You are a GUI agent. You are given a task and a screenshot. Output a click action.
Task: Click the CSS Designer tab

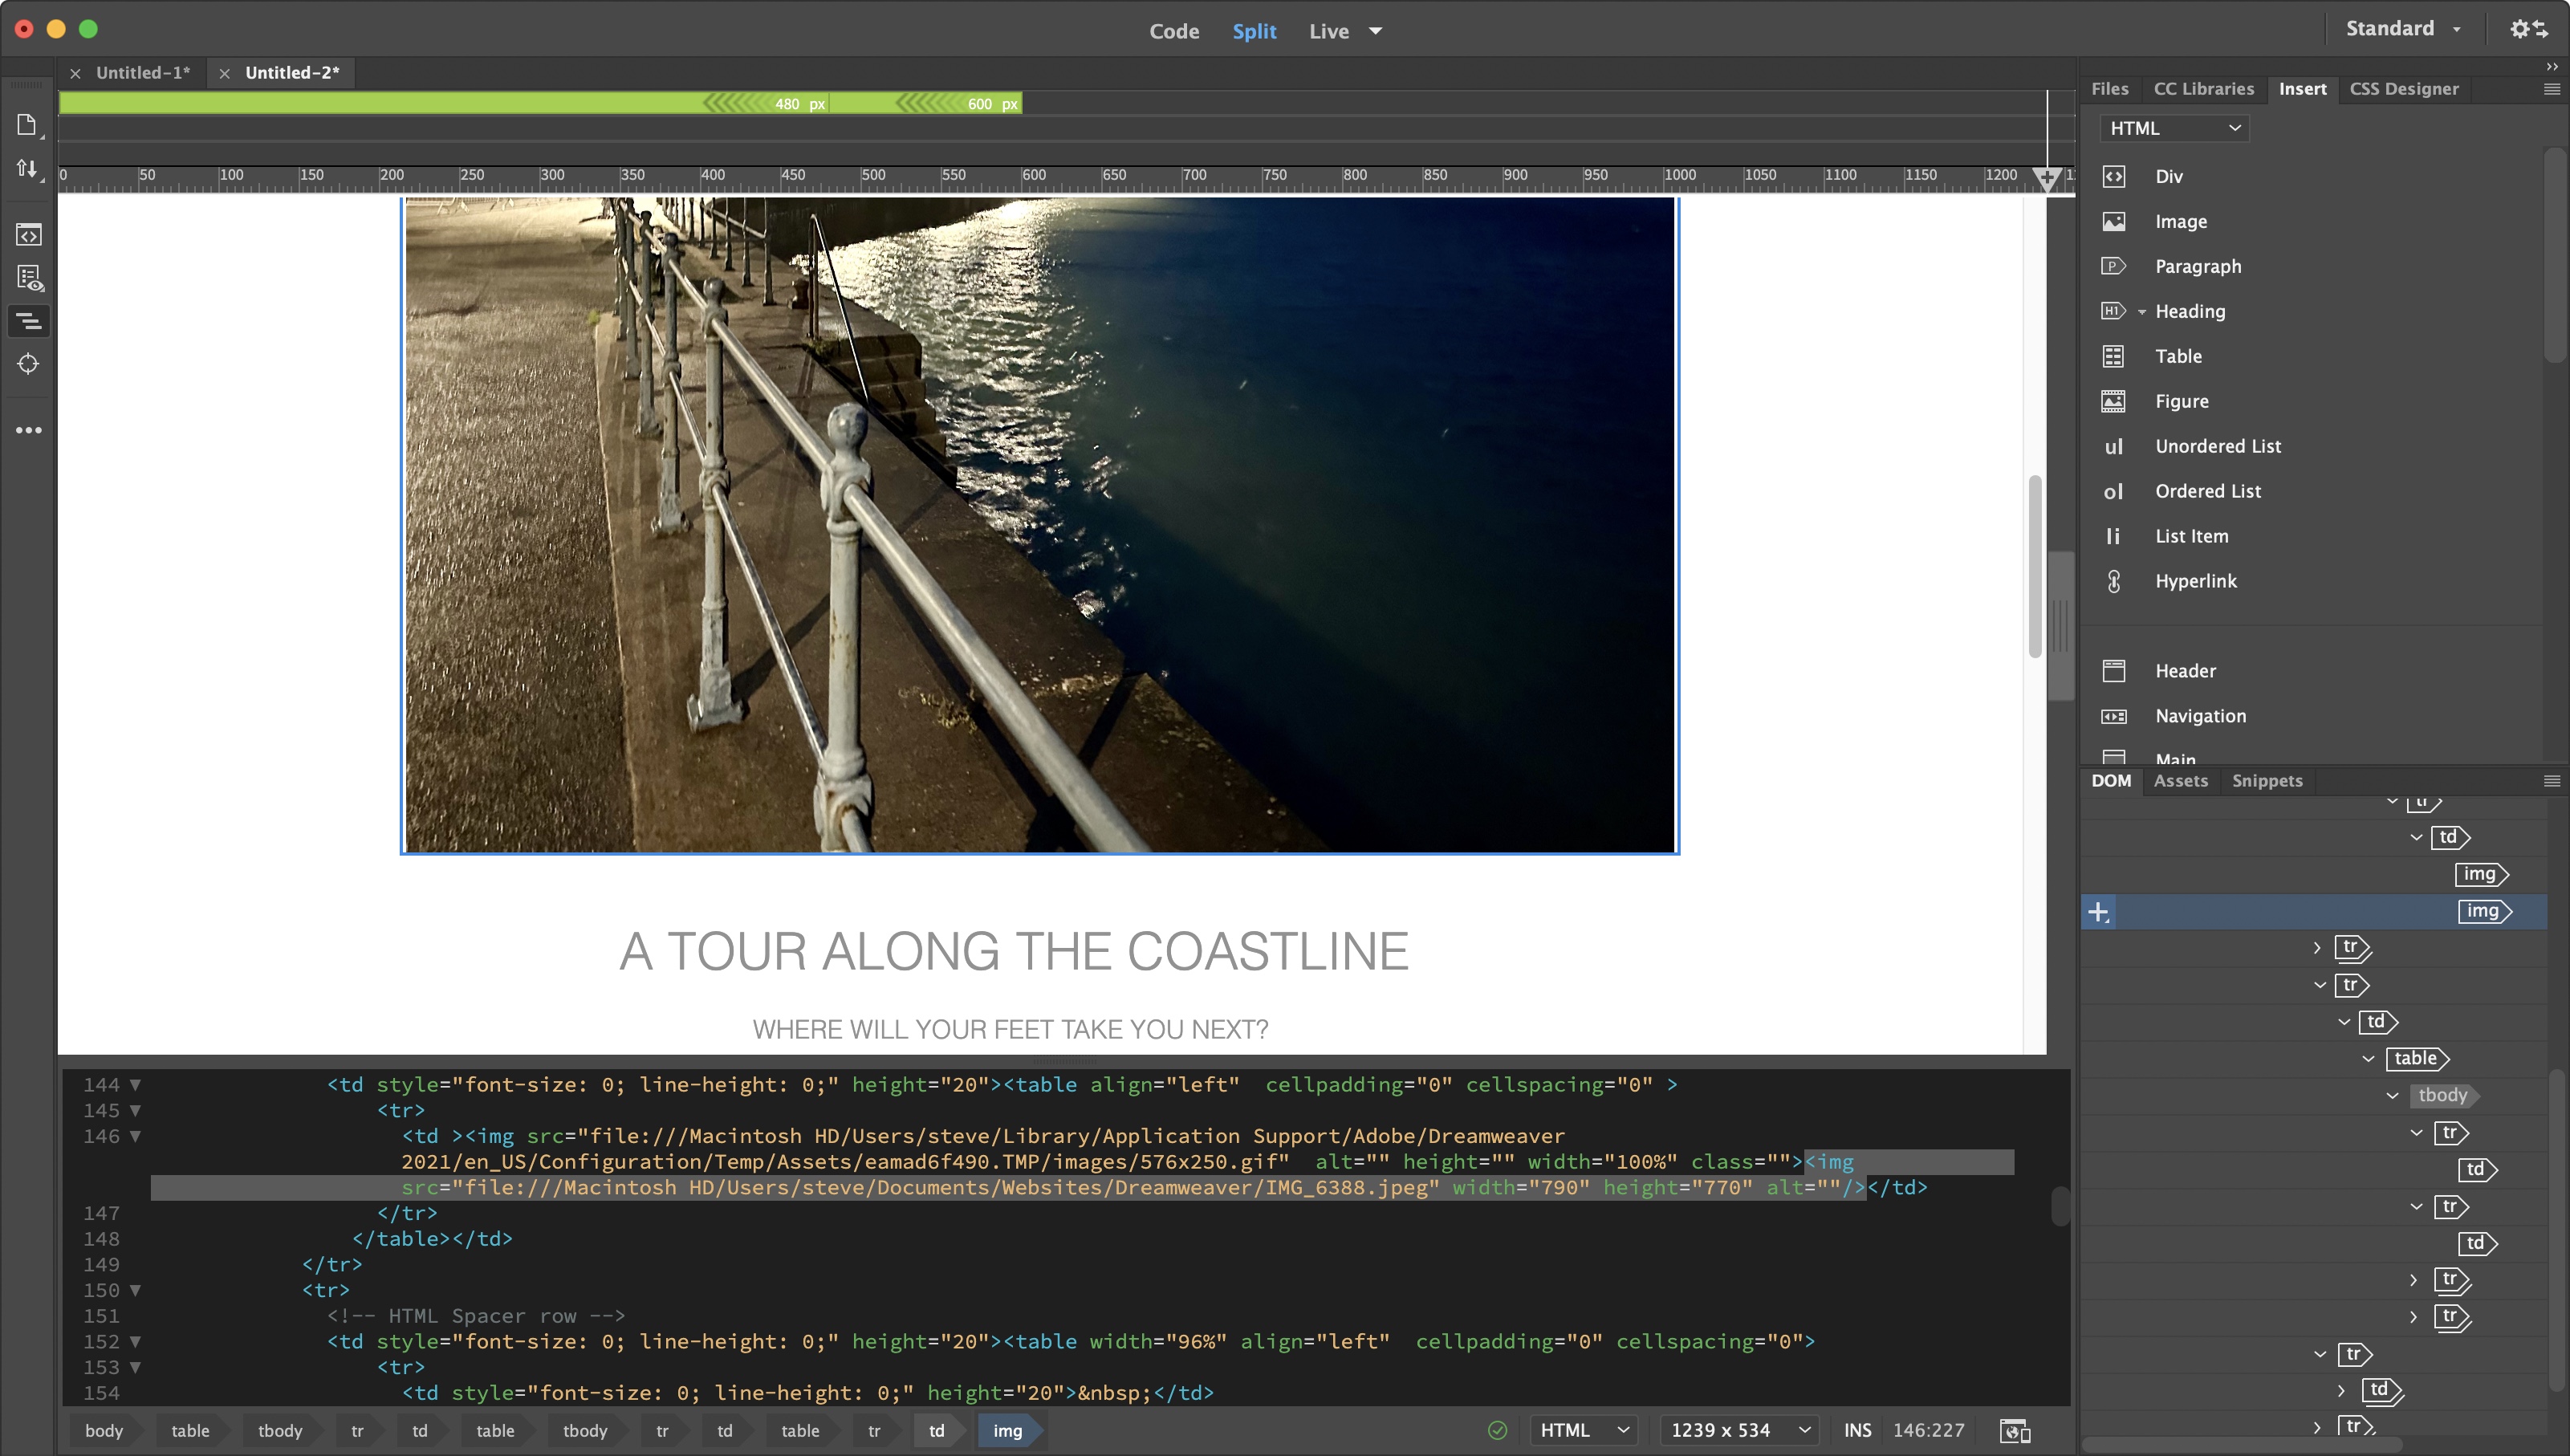coord(2404,87)
